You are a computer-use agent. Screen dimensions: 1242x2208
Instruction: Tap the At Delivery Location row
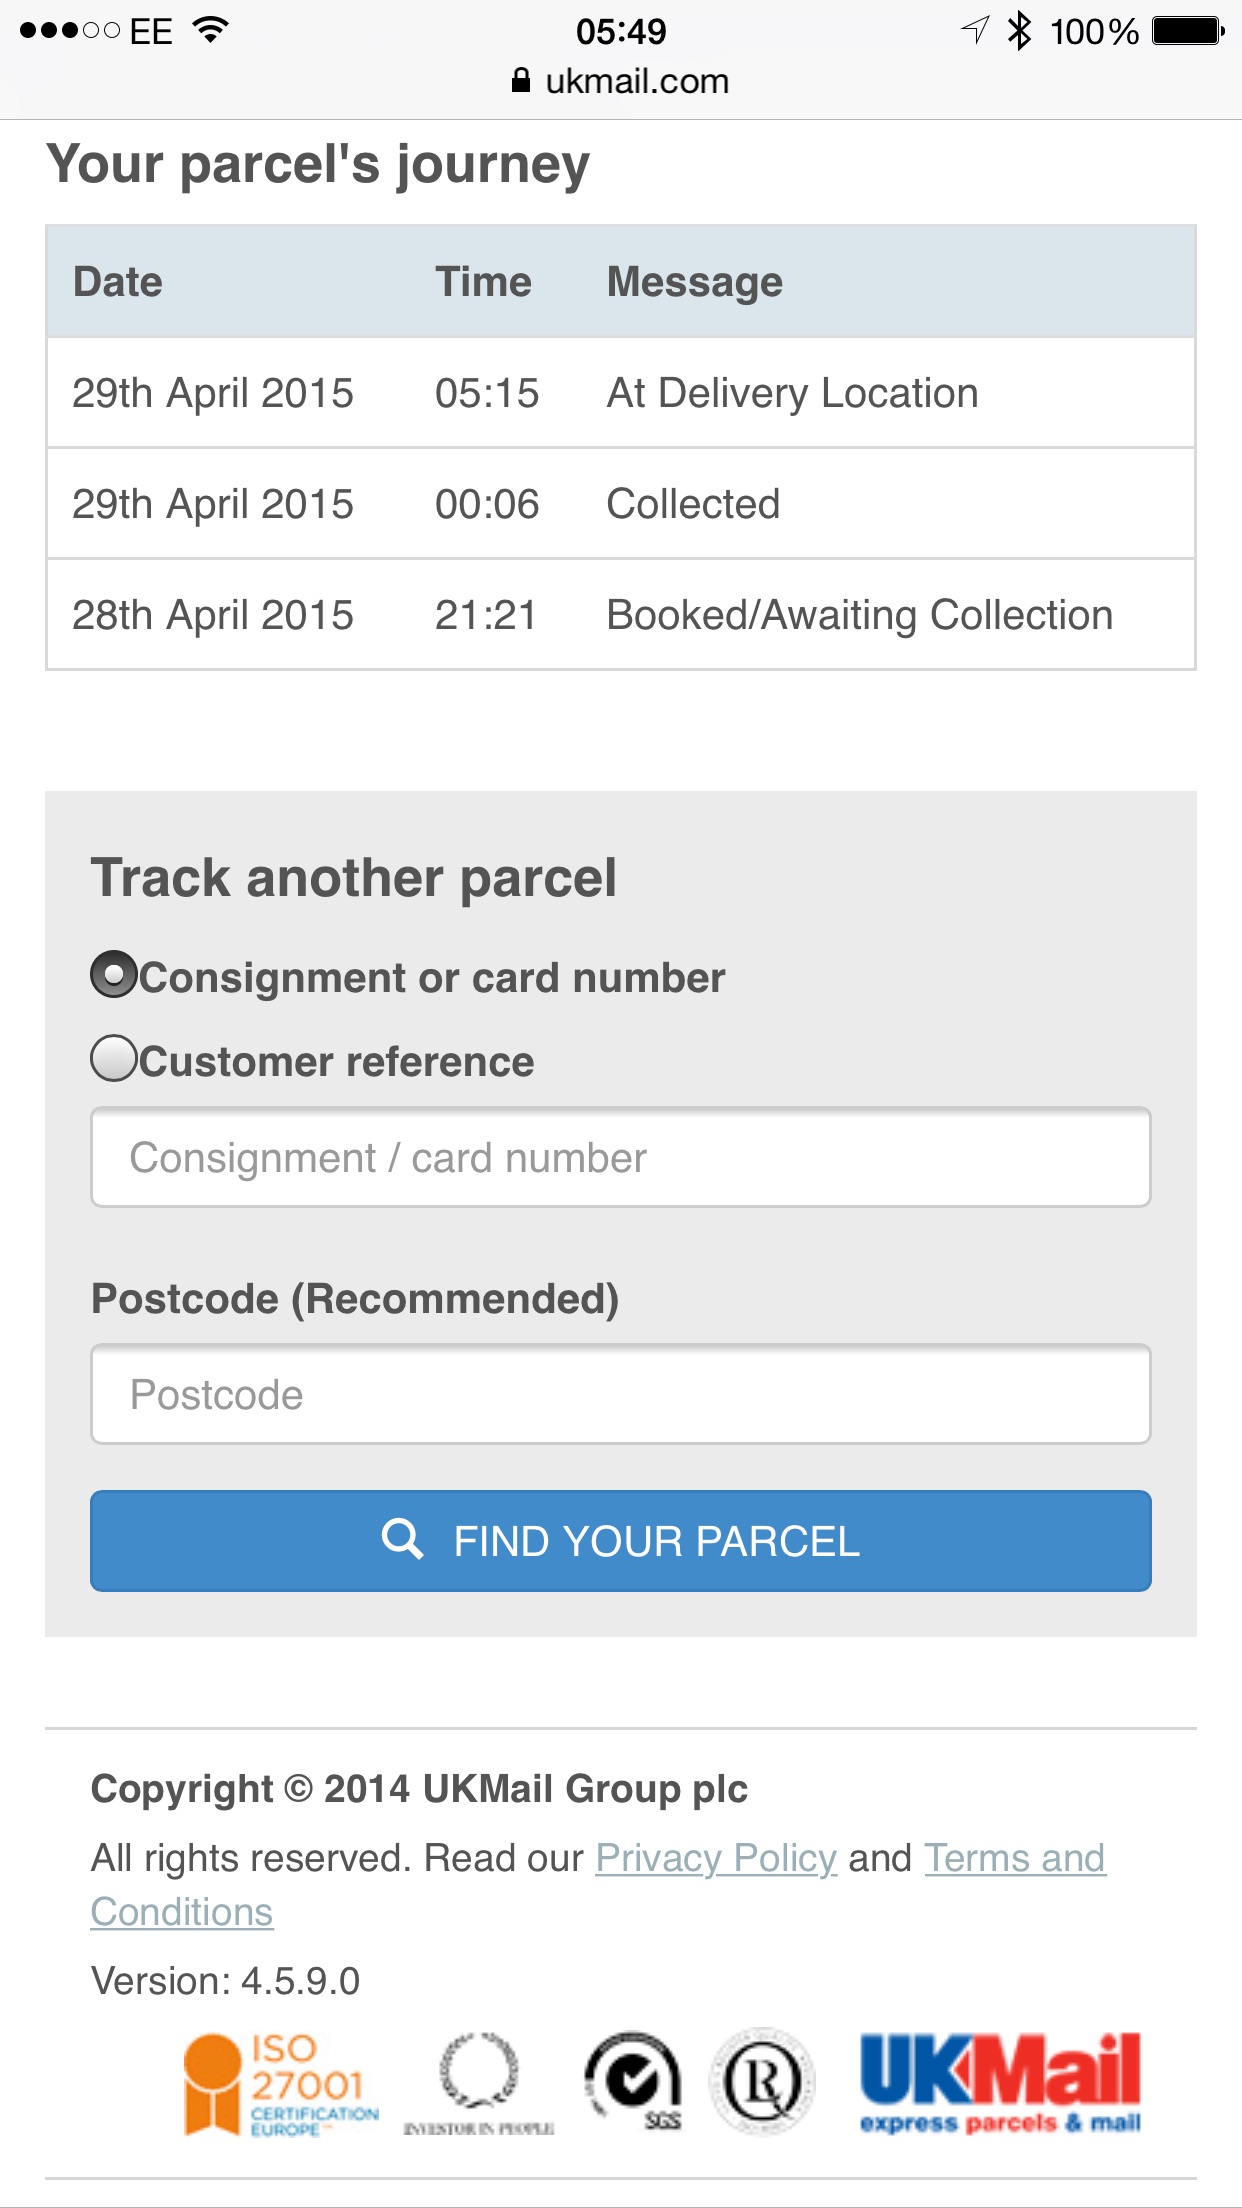[x=621, y=393]
